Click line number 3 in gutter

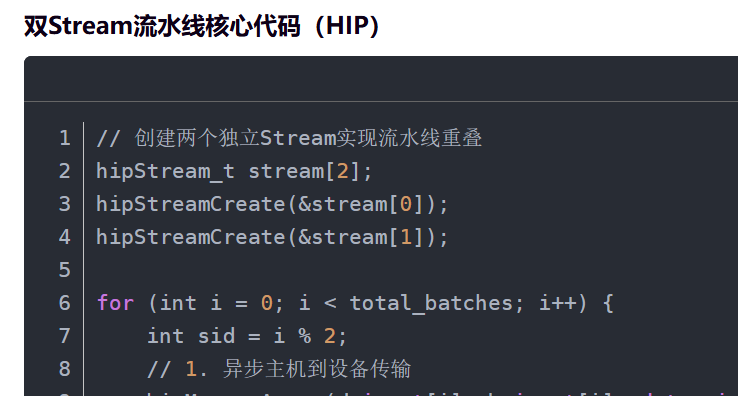click(65, 204)
